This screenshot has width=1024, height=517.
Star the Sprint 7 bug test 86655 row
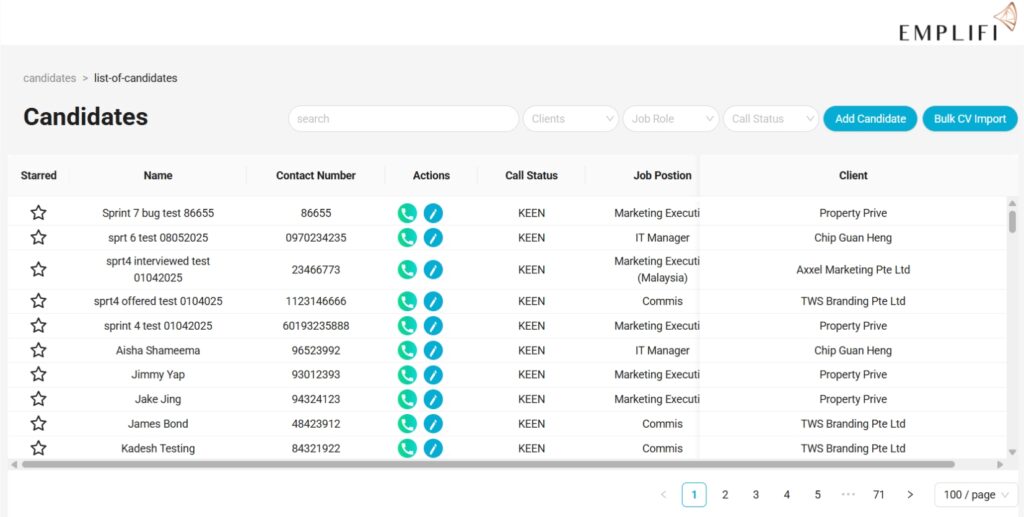pyautogui.click(x=38, y=213)
